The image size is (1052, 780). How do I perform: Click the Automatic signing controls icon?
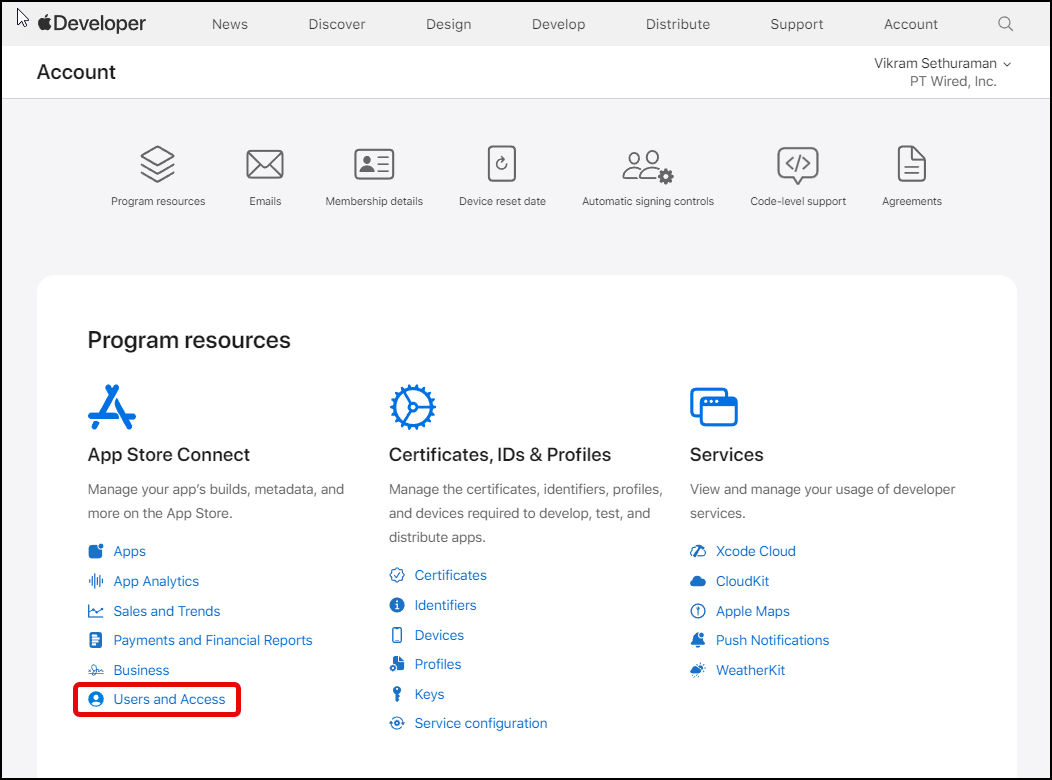647,166
